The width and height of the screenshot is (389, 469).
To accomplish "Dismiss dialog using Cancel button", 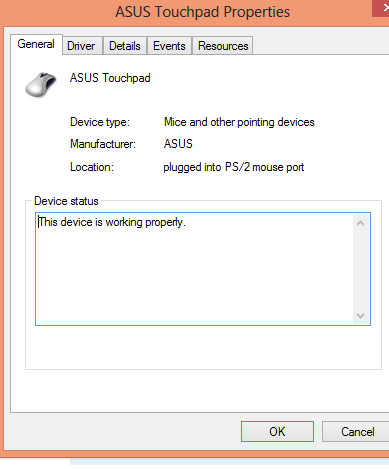I will tap(356, 431).
